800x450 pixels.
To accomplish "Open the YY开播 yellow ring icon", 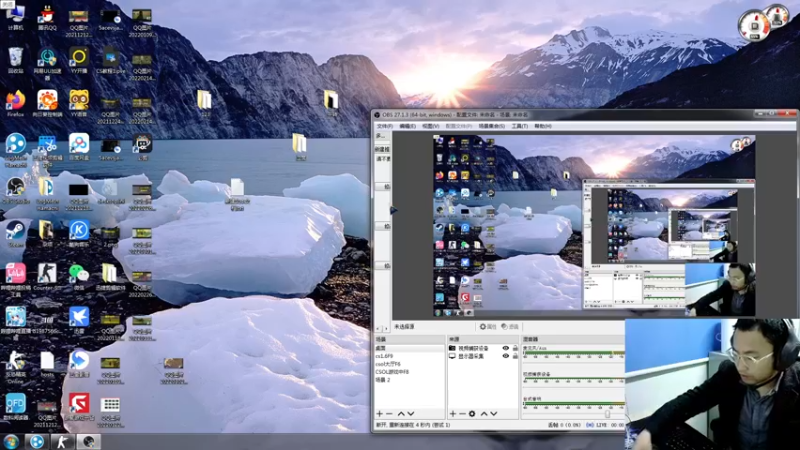I will (79, 59).
